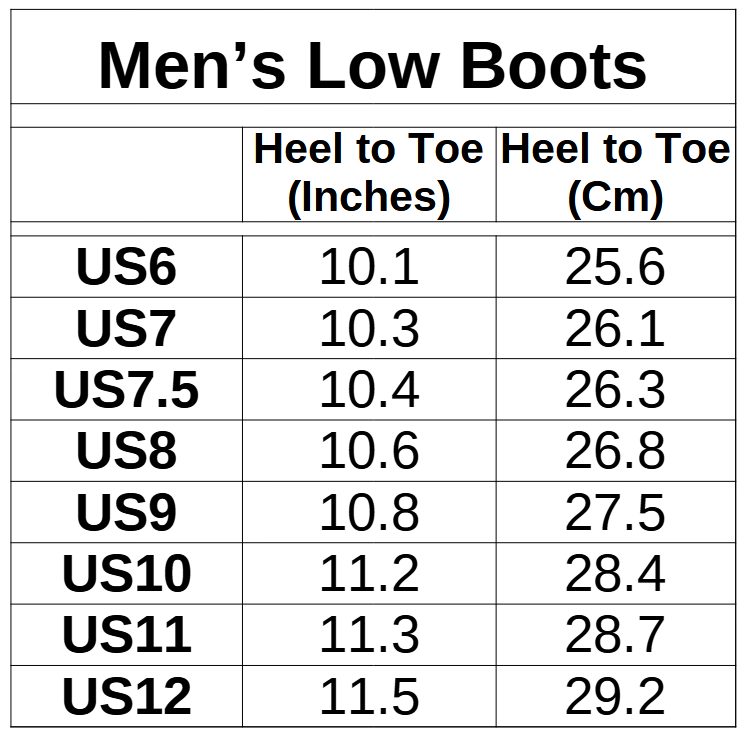Click the 29.2 cm value

(615, 697)
